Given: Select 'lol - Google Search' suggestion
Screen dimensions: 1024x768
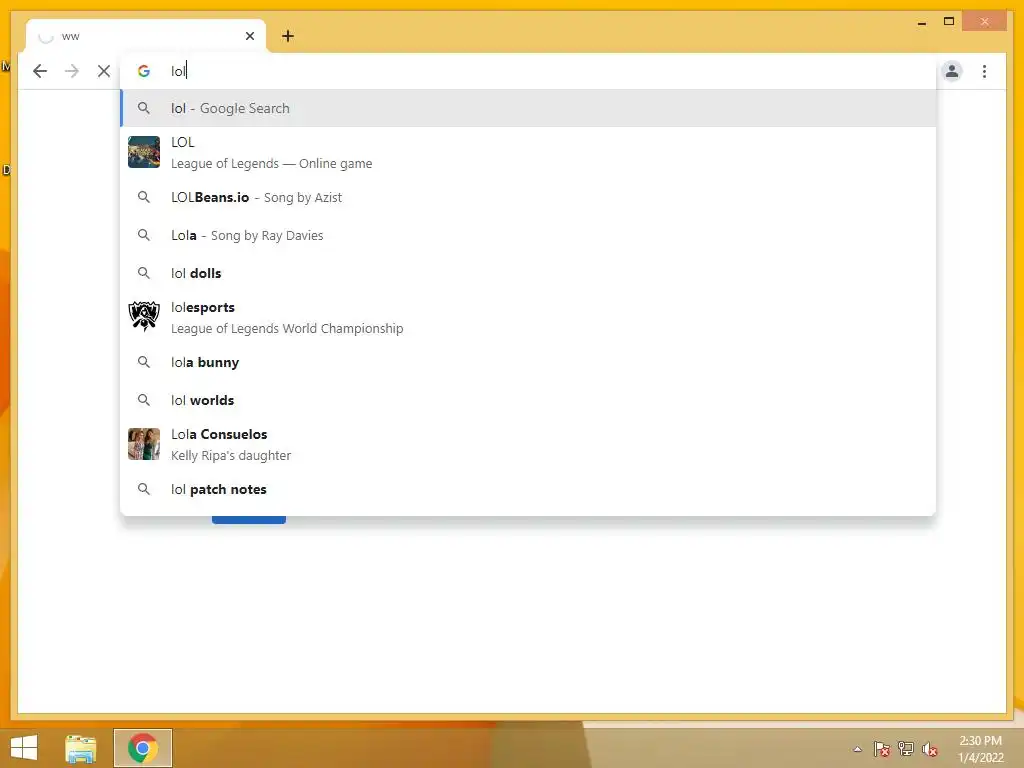Looking at the screenshot, I should point(528,108).
